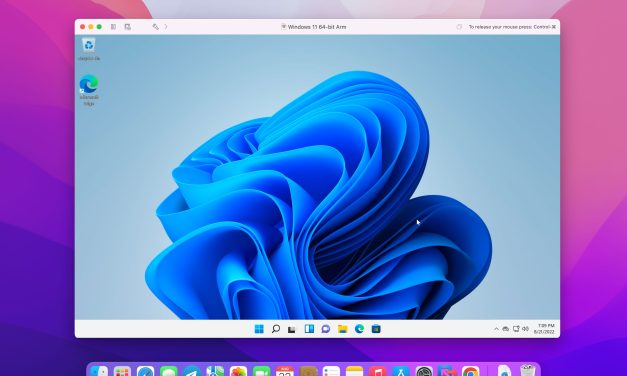
Task: Minimize the VM window with yellow button
Action: click(91, 27)
